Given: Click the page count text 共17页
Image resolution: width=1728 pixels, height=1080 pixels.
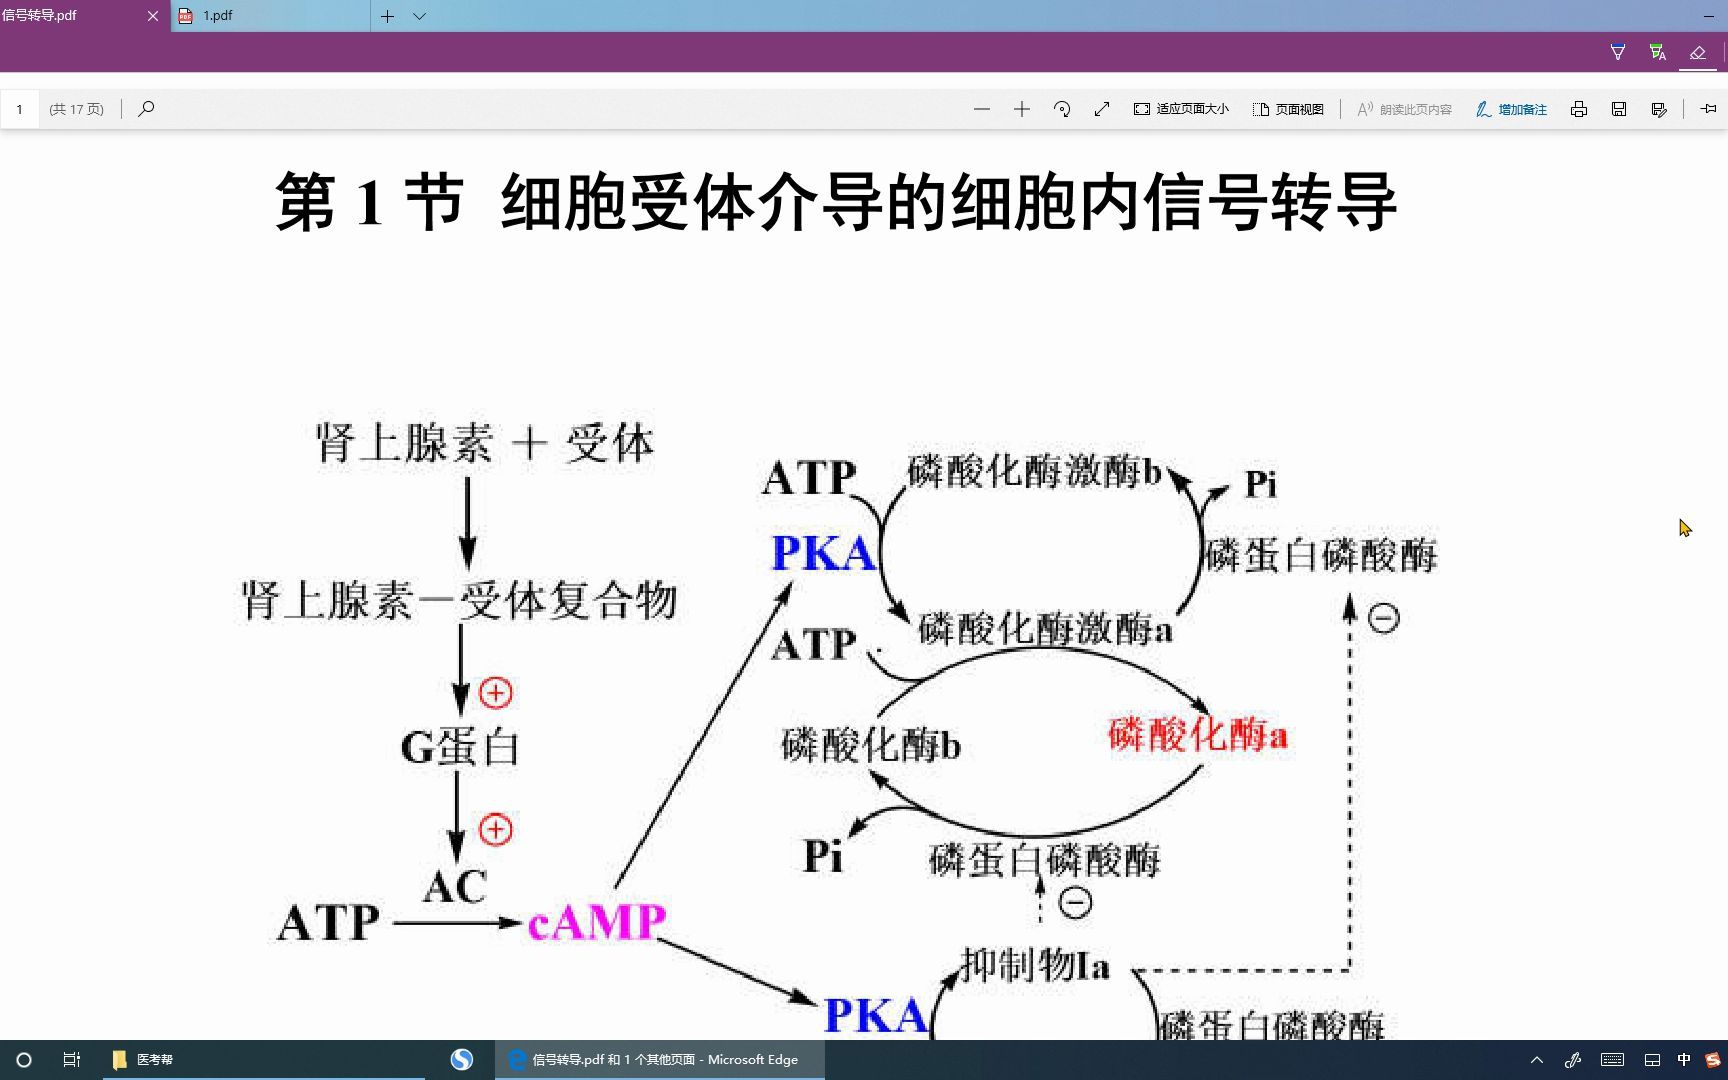Looking at the screenshot, I should 77,109.
